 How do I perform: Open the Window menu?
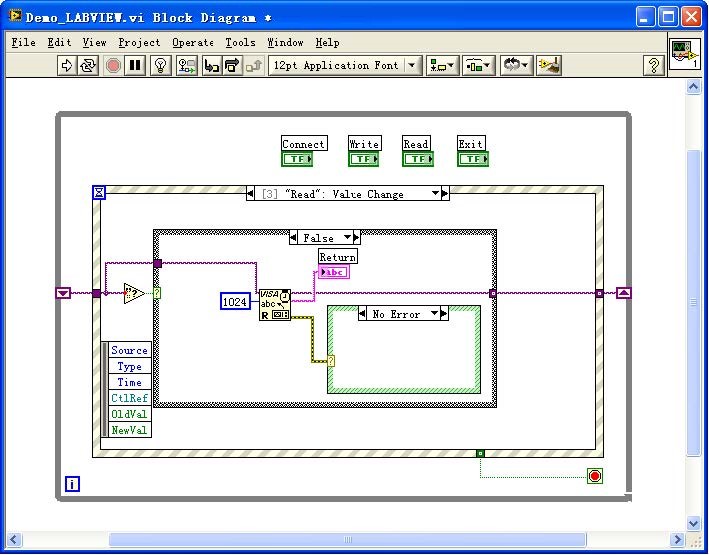click(x=285, y=43)
